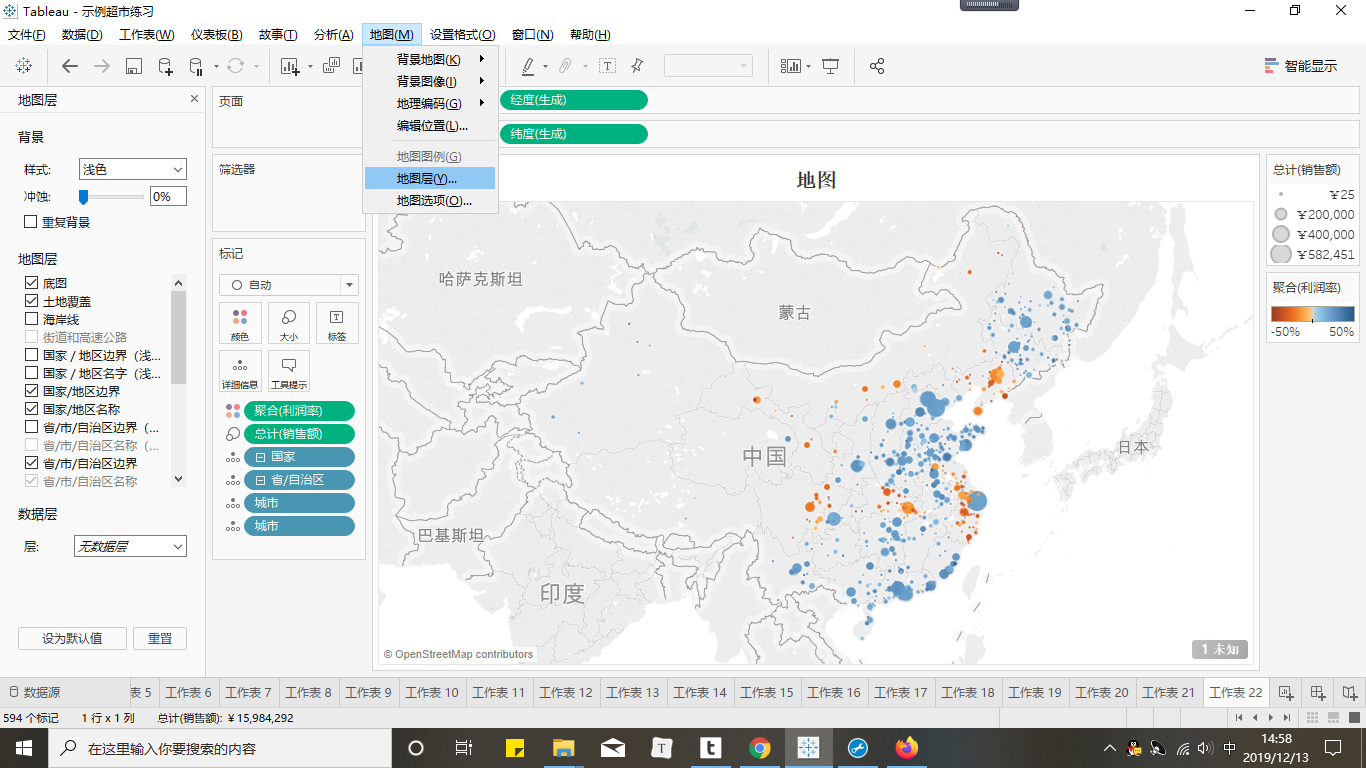Image resolution: width=1366 pixels, height=768 pixels.
Task: Click the presentation mode toolbar icon
Action: pos(830,66)
